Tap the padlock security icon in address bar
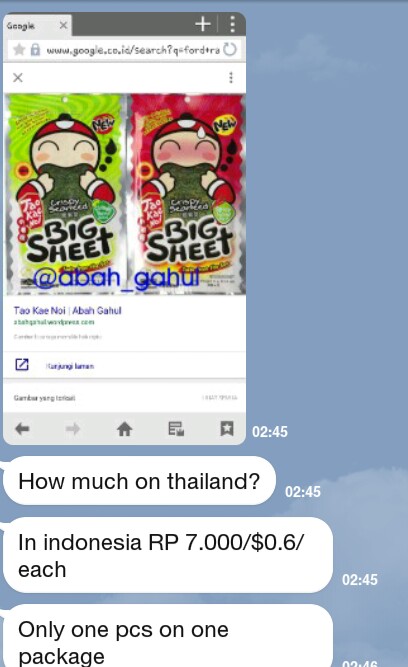 coord(35,50)
